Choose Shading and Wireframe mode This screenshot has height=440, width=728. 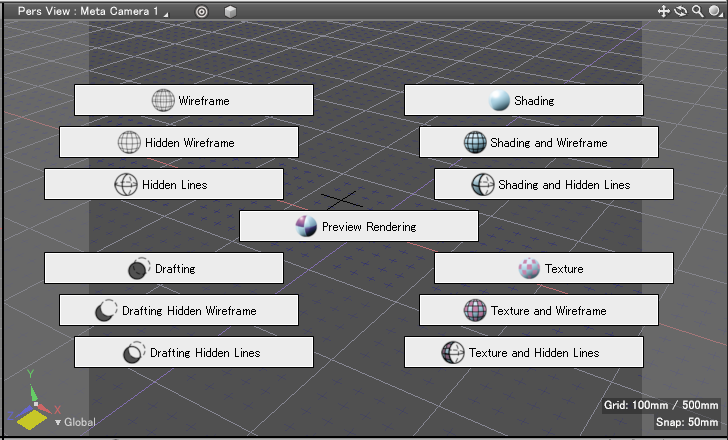(x=539, y=142)
